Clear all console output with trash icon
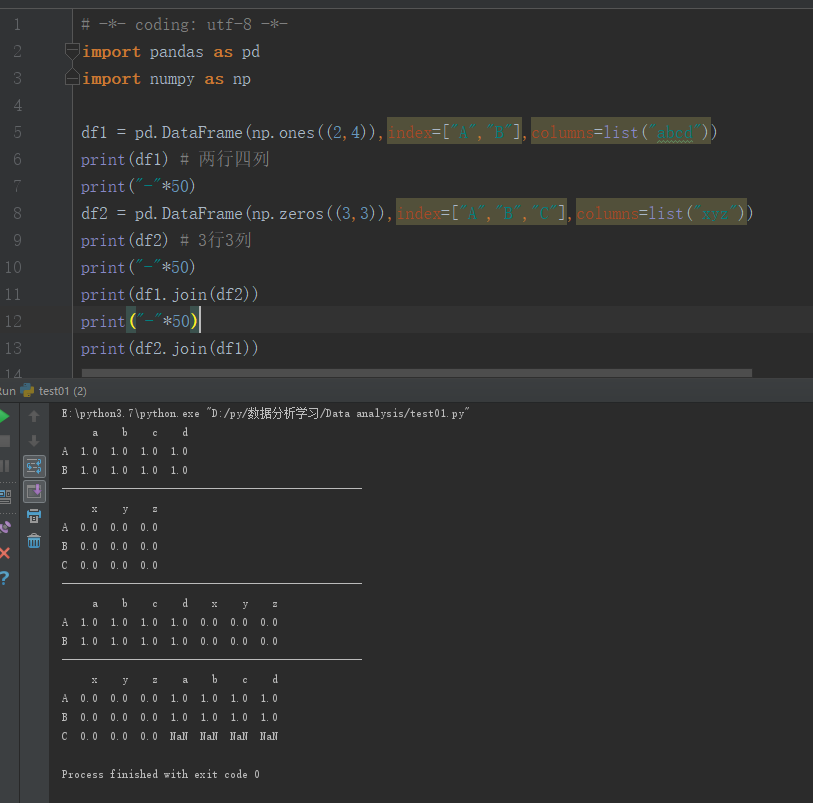Screen dimensions: 813x803 (x=34, y=541)
